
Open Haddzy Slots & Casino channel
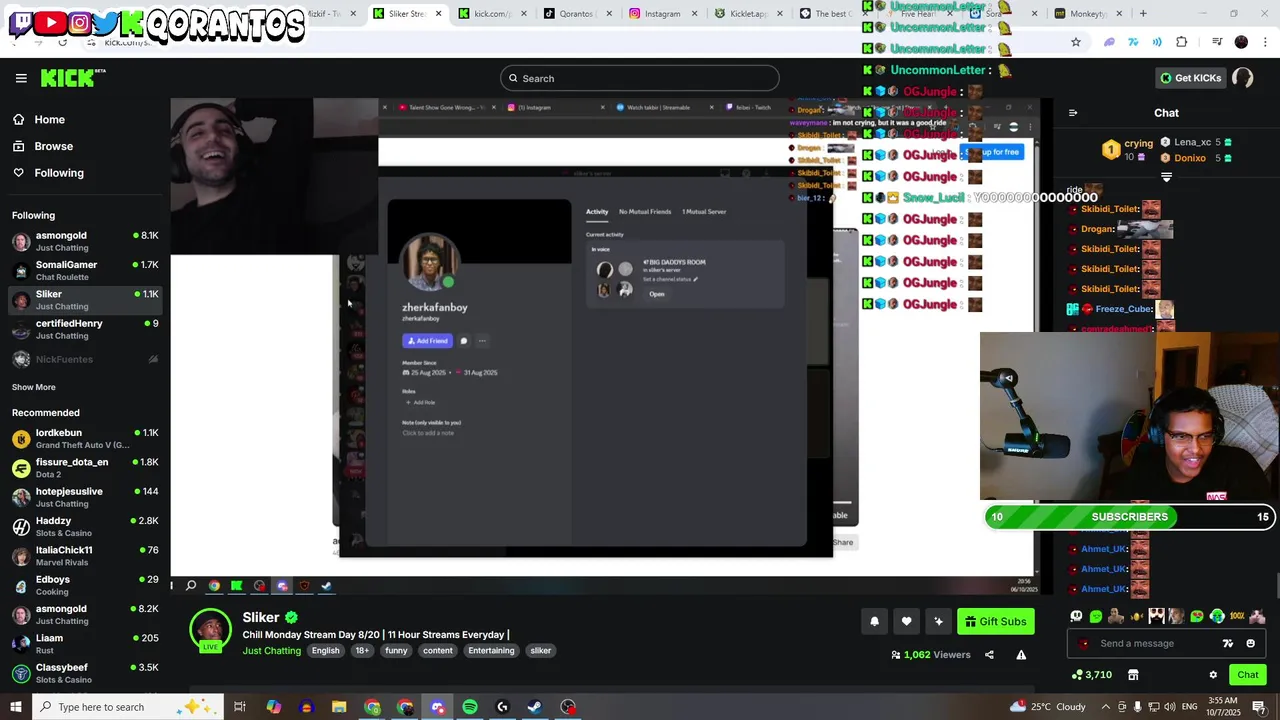coord(85,526)
